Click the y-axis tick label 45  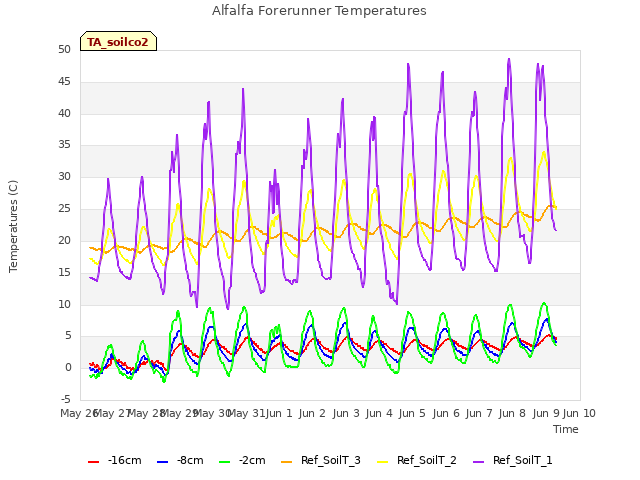tap(64, 82)
